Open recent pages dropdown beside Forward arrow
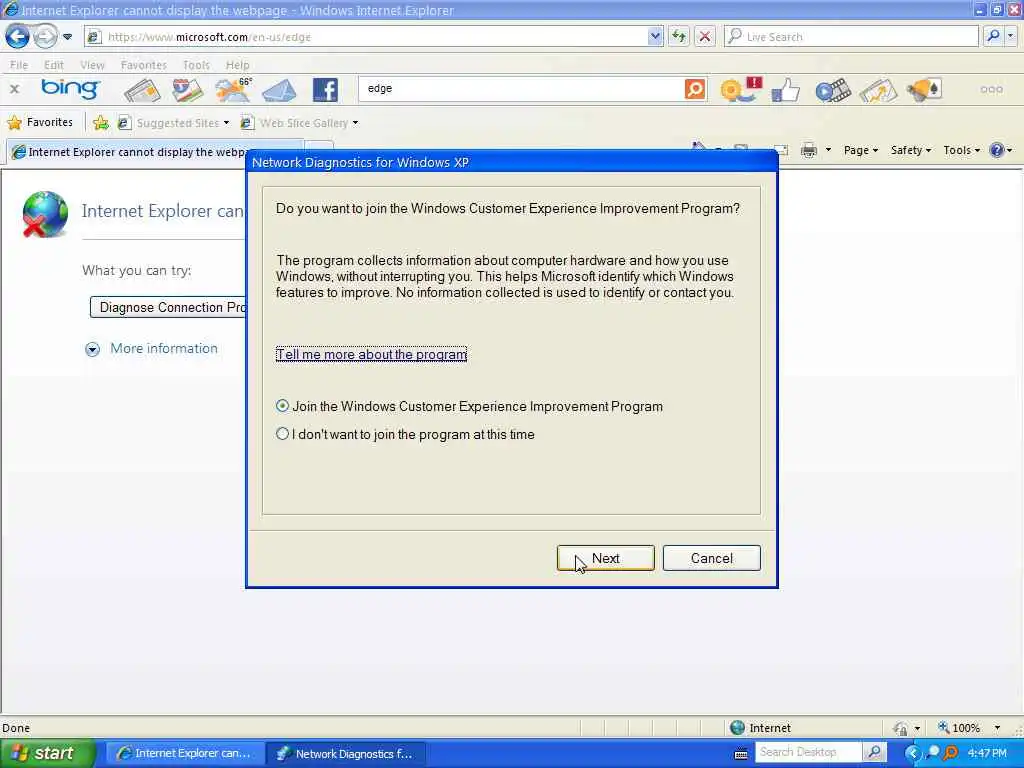Screen dimensions: 1024x768 click(67, 37)
